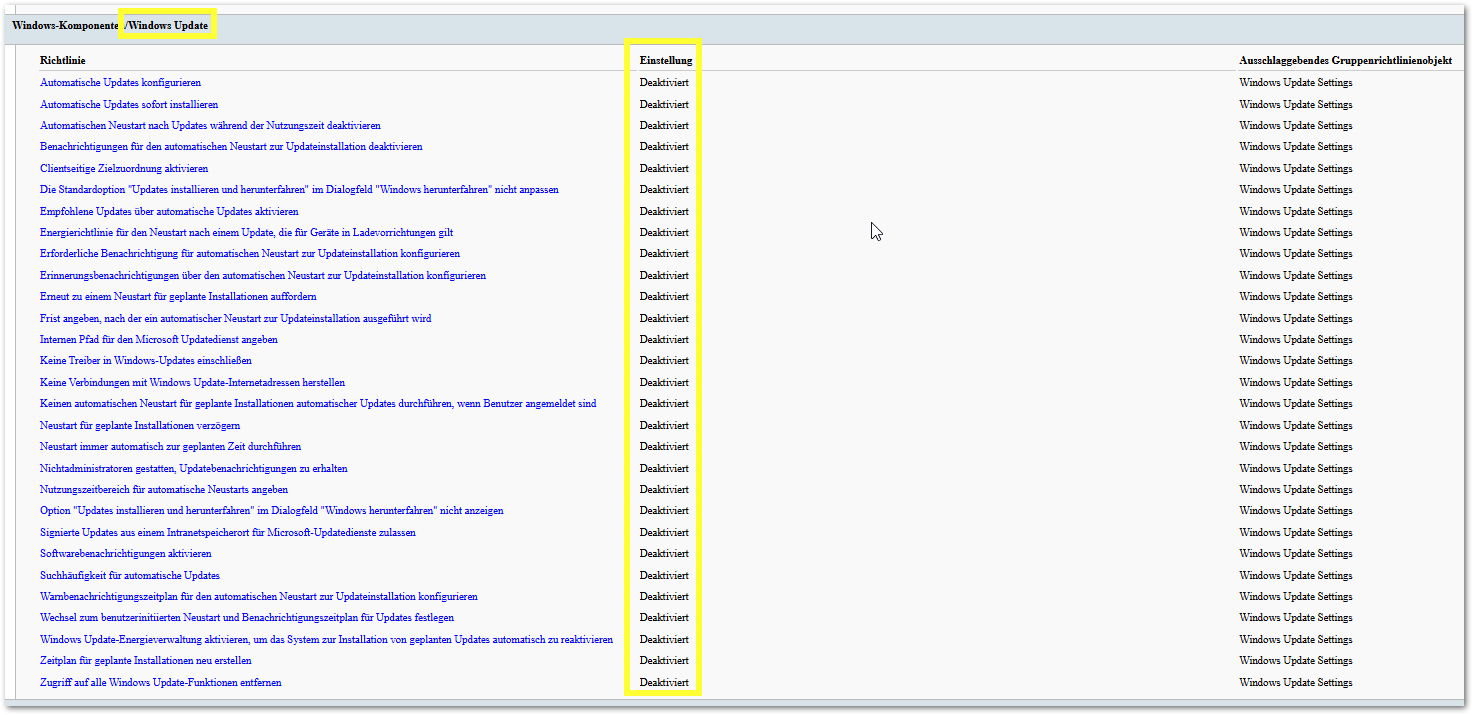Click 'Zugriff auf alle Windows Update-Funktionen entfernen'
This screenshot has width=1473, height=715.
pos(161,683)
